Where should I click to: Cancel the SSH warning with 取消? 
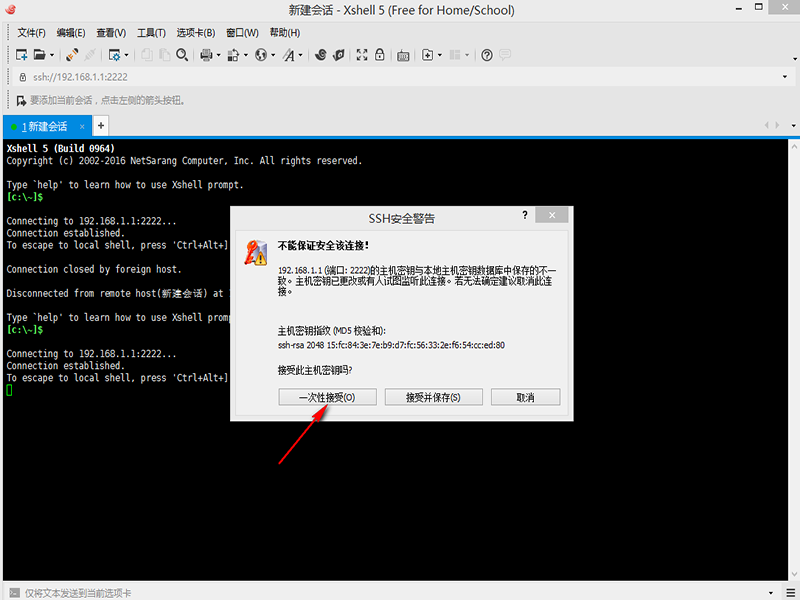click(x=525, y=397)
